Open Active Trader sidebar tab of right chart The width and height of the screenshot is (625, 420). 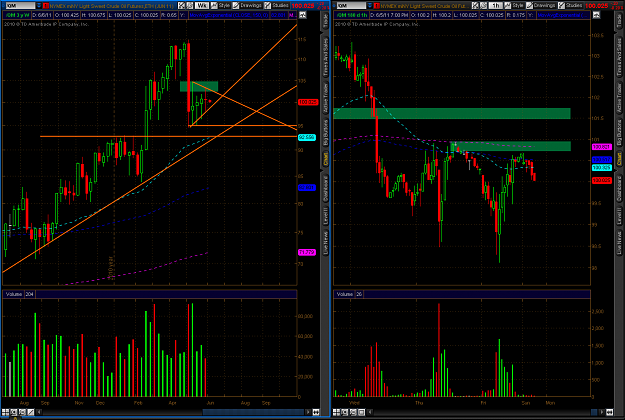619,98
